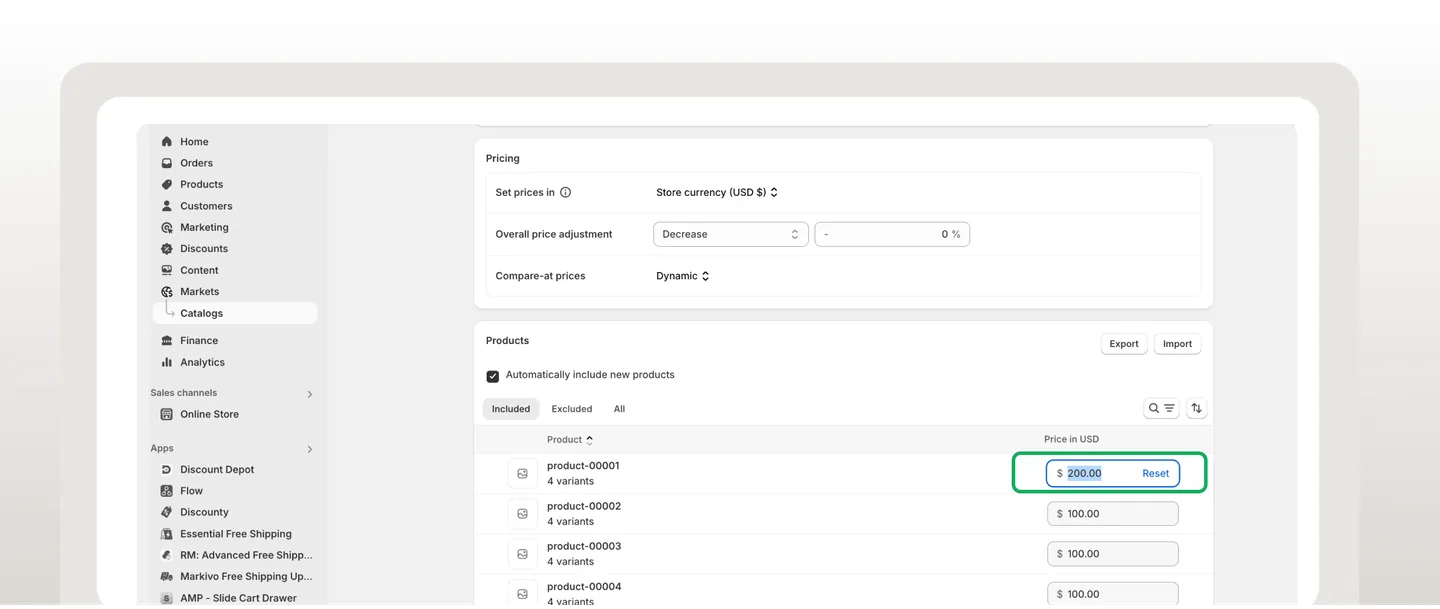Launch Discounty app icon
The width and height of the screenshot is (1440, 609).
(167, 512)
